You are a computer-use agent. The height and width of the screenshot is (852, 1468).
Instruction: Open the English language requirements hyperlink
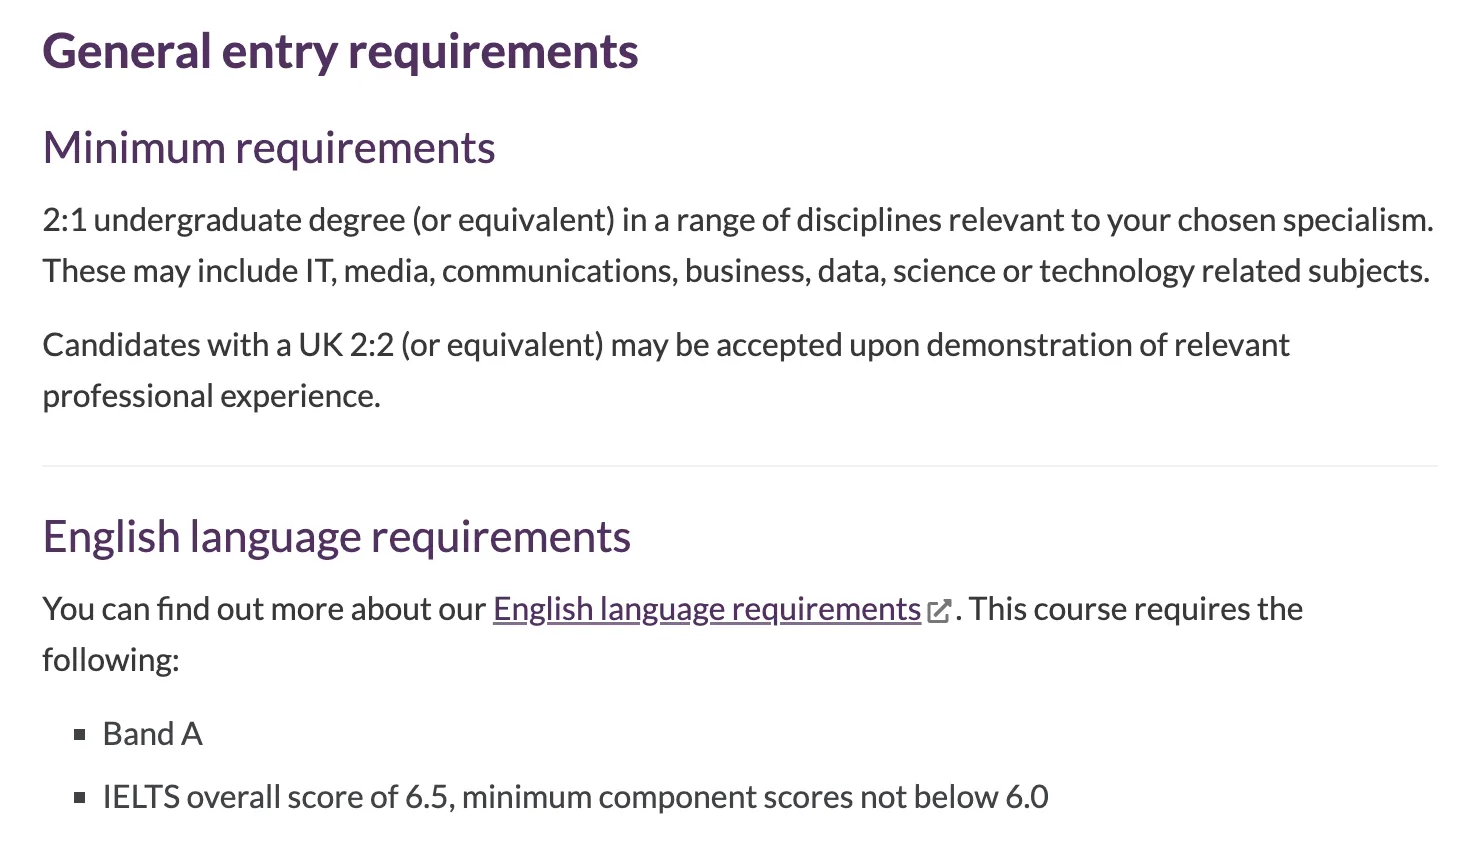point(706,609)
